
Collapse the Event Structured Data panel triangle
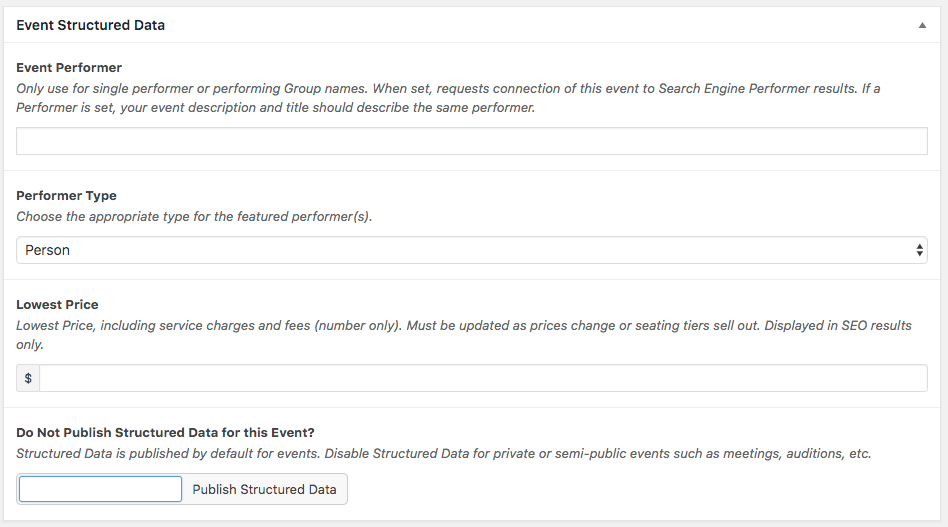tap(922, 26)
